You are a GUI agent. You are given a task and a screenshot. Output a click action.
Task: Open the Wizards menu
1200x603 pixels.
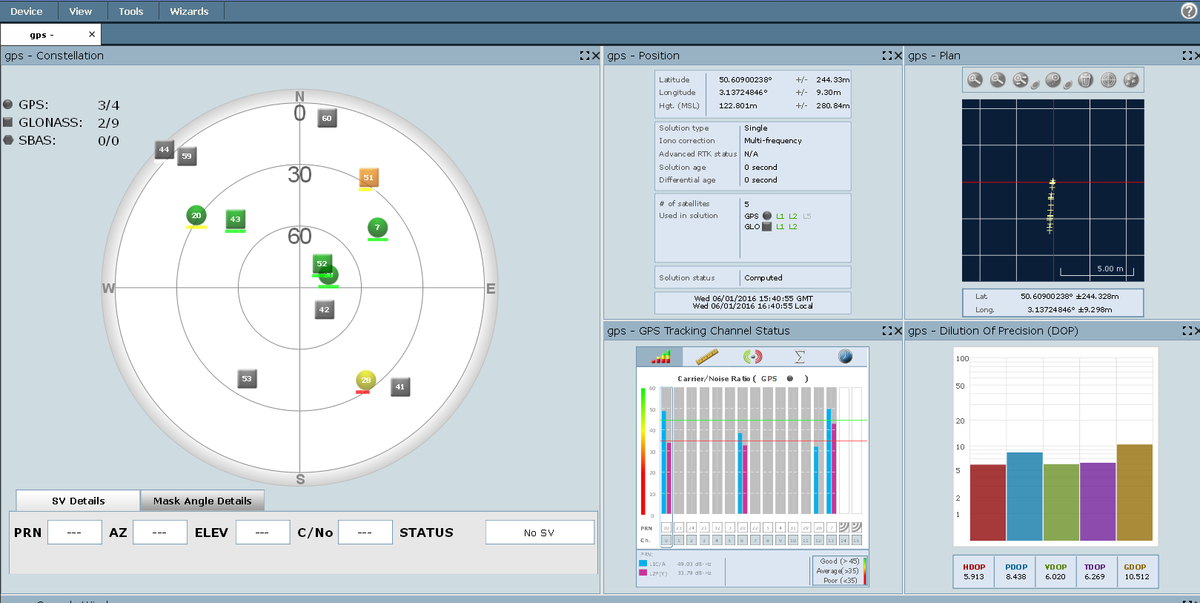coord(189,11)
